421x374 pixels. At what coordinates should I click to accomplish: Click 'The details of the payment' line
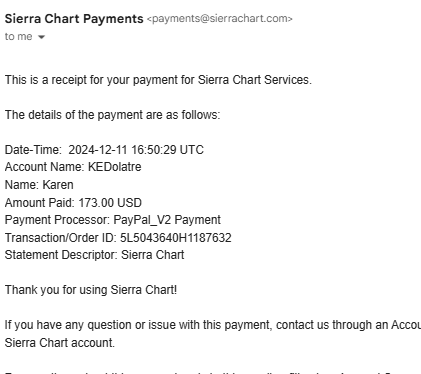pos(113,115)
